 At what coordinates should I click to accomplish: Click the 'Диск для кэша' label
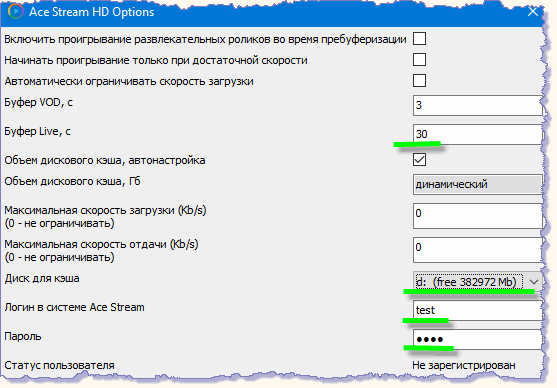(x=42, y=279)
